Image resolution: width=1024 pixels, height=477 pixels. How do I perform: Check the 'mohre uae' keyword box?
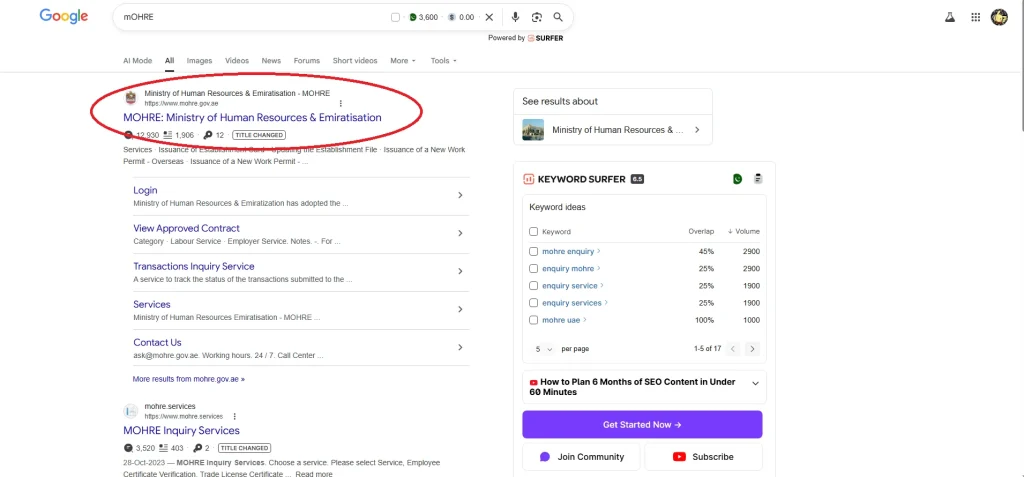point(534,320)
